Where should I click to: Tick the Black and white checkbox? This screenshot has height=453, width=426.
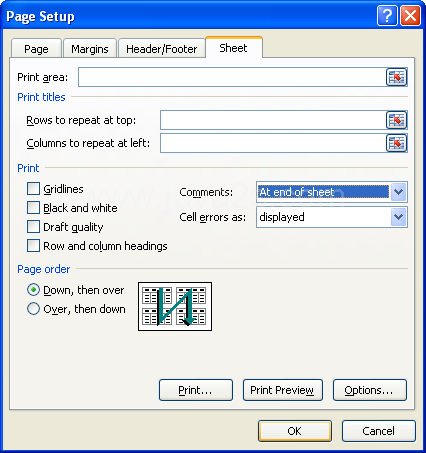coord(33,208)
